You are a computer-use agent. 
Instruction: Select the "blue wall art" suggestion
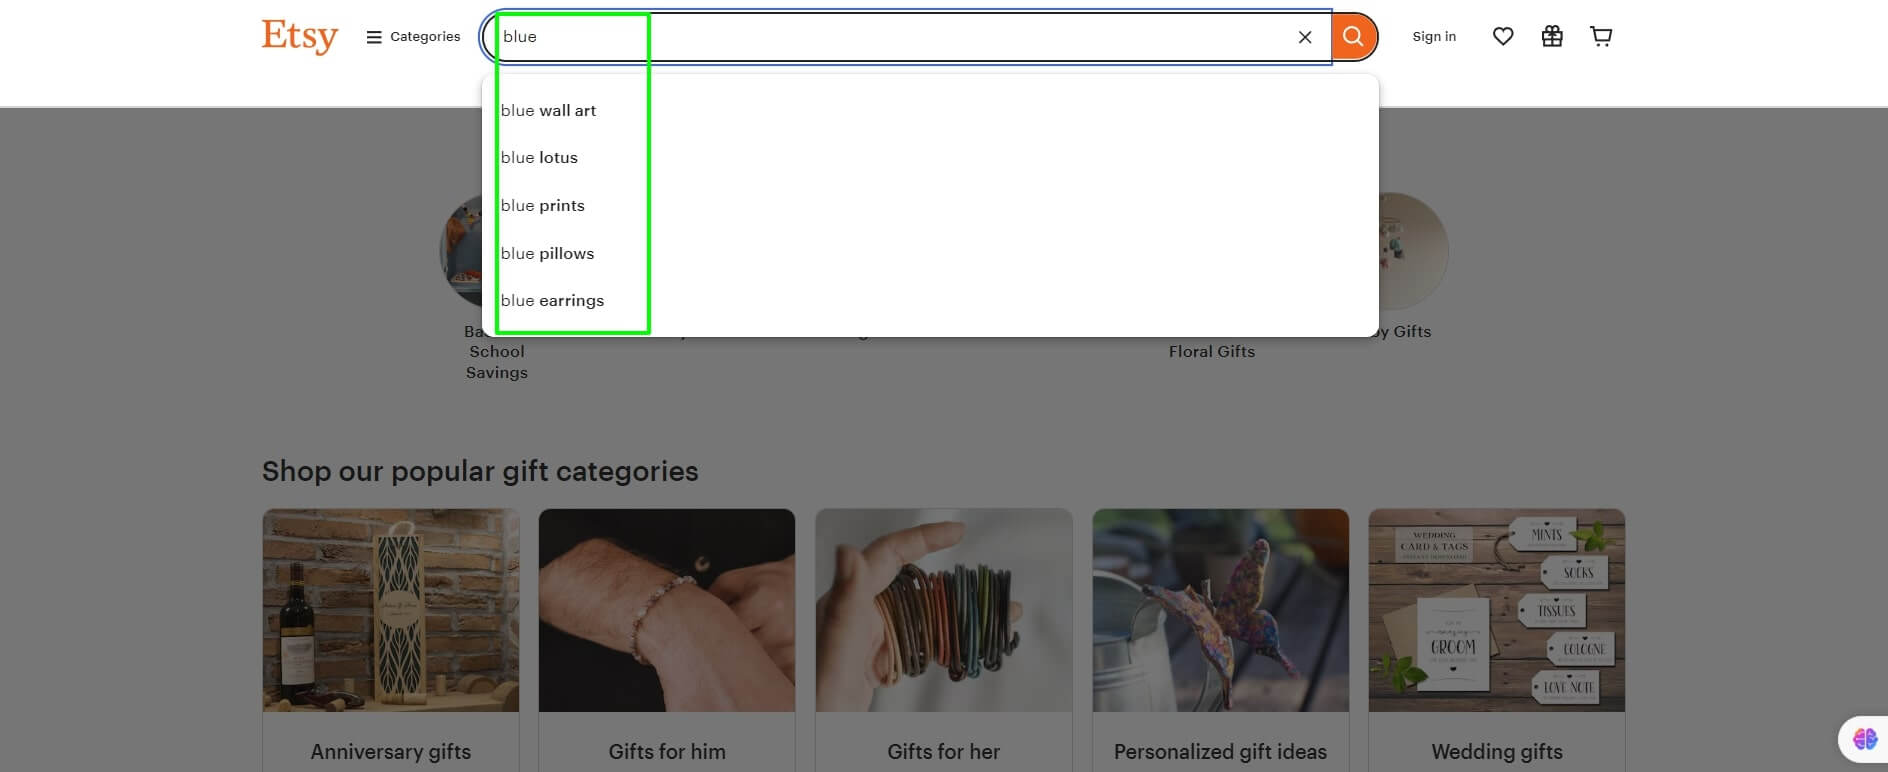(548, 111)
